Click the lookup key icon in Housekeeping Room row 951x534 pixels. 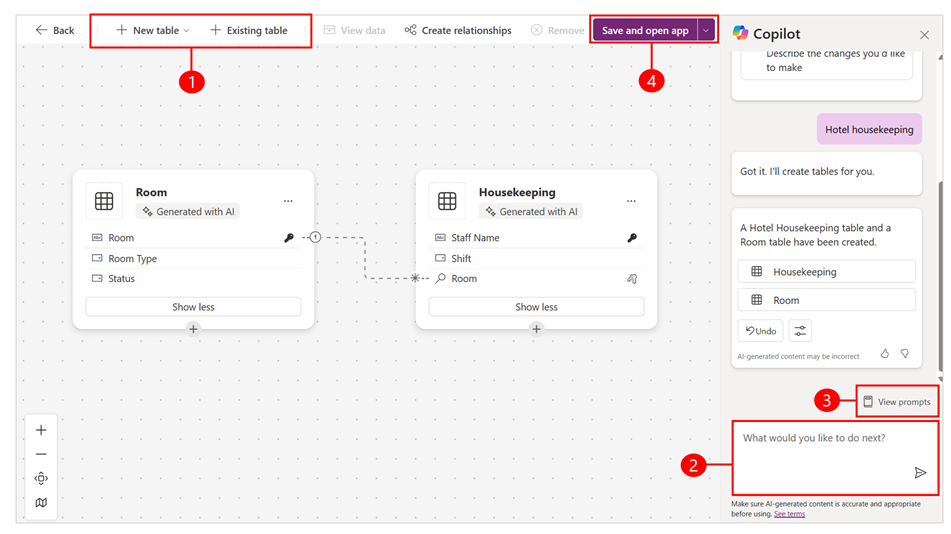pos(632,279)
